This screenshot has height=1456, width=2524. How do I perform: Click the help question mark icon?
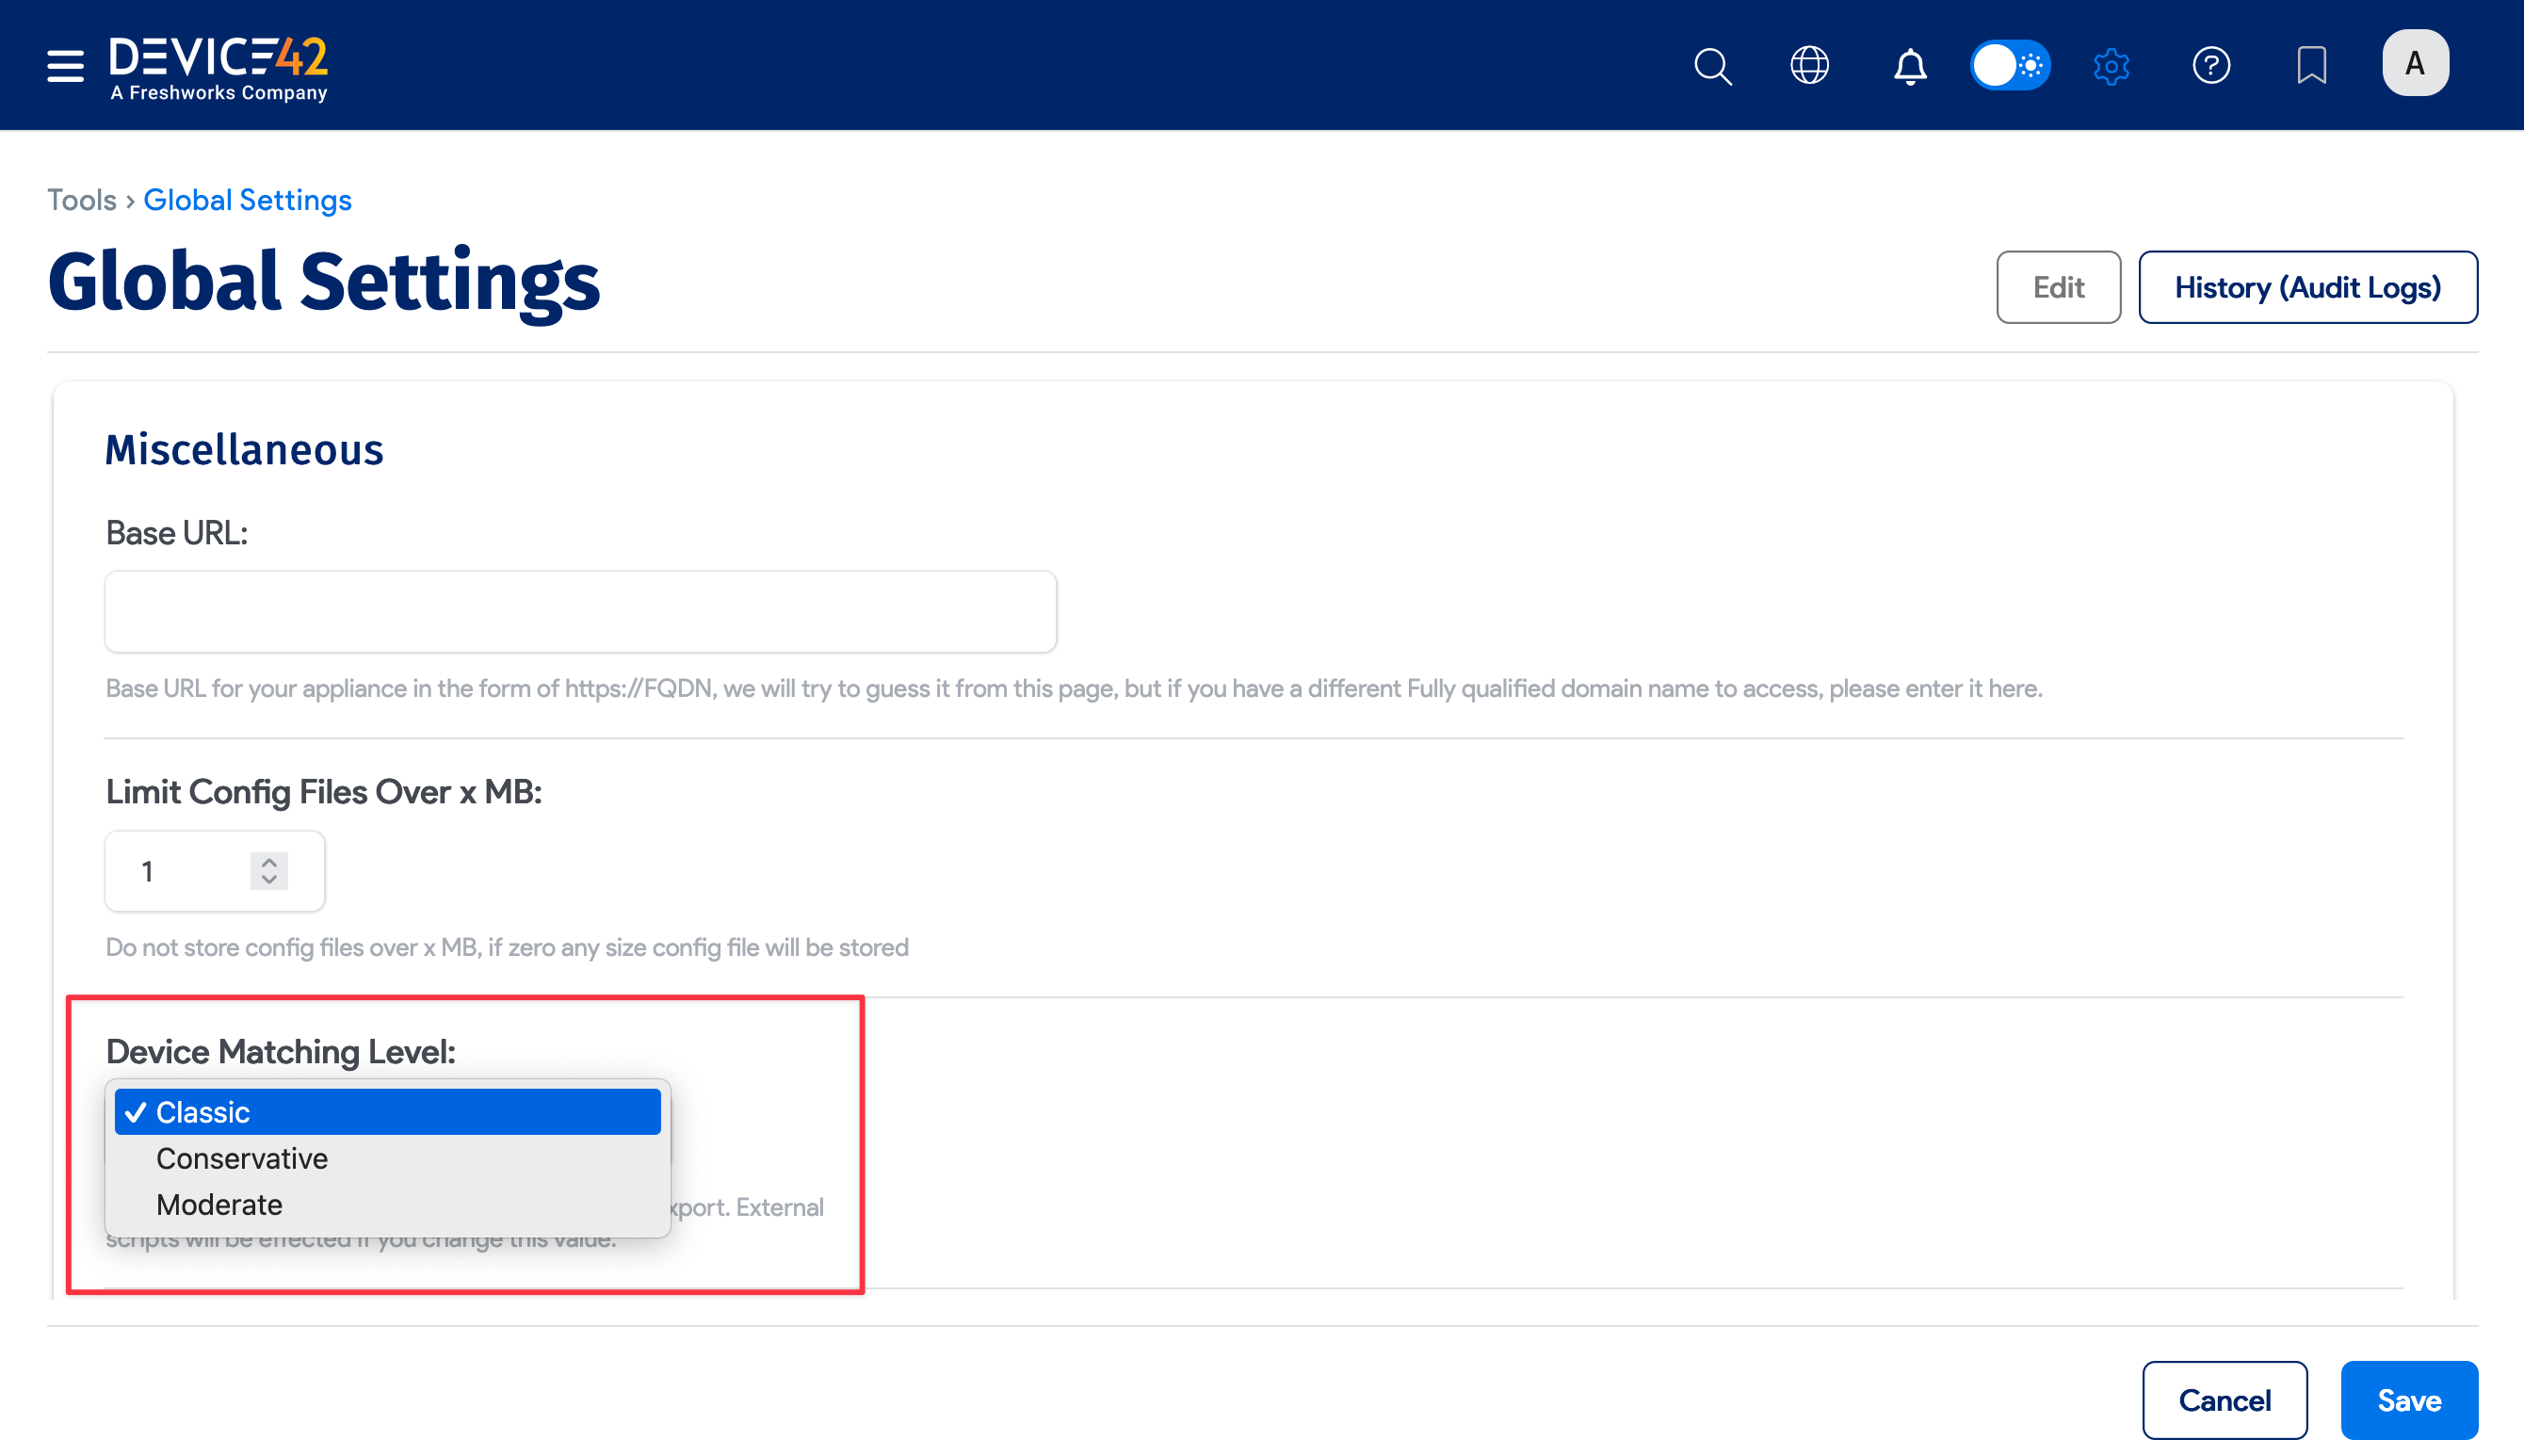click(x=2211, y=65)
